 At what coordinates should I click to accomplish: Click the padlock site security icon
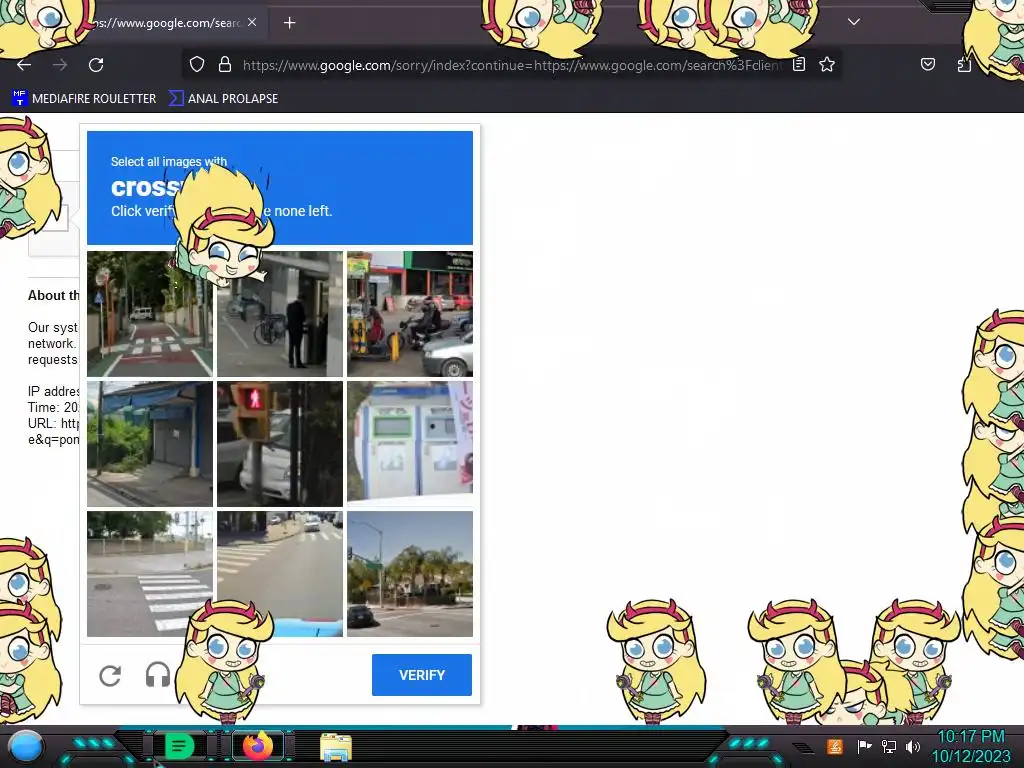[225, 64]
